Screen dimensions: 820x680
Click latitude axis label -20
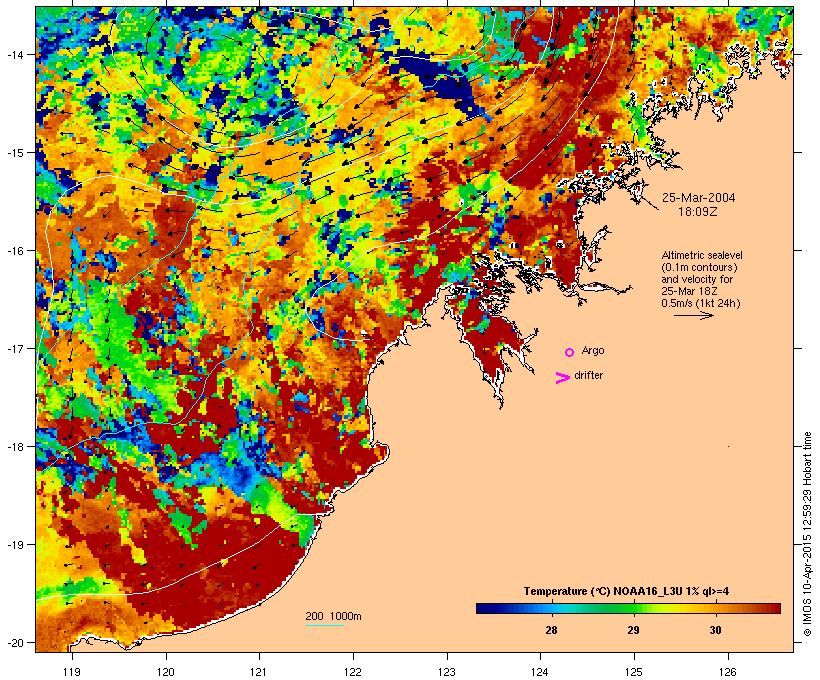pos(14,642)
